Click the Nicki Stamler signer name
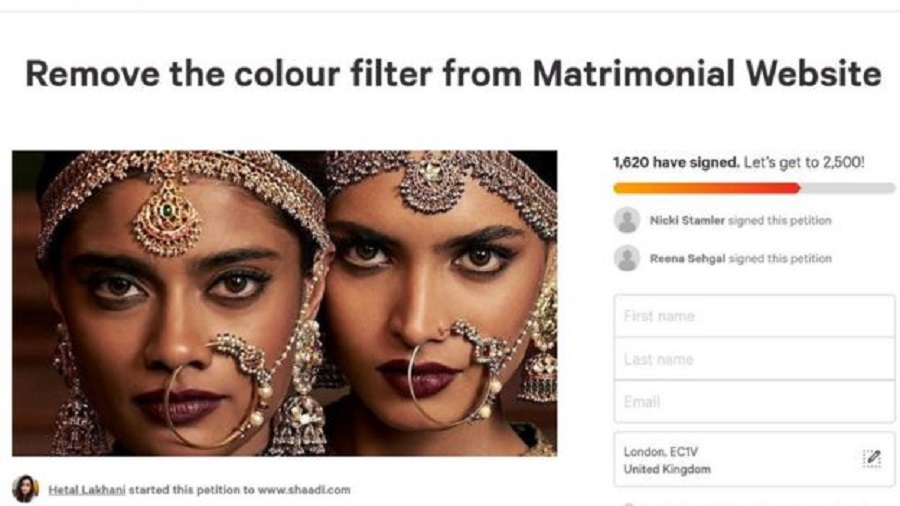900x506 pixels. click(x=687, y=220)
